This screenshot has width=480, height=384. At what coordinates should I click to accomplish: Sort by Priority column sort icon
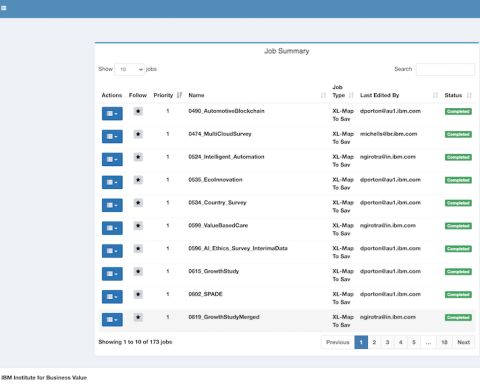[179, 95]
